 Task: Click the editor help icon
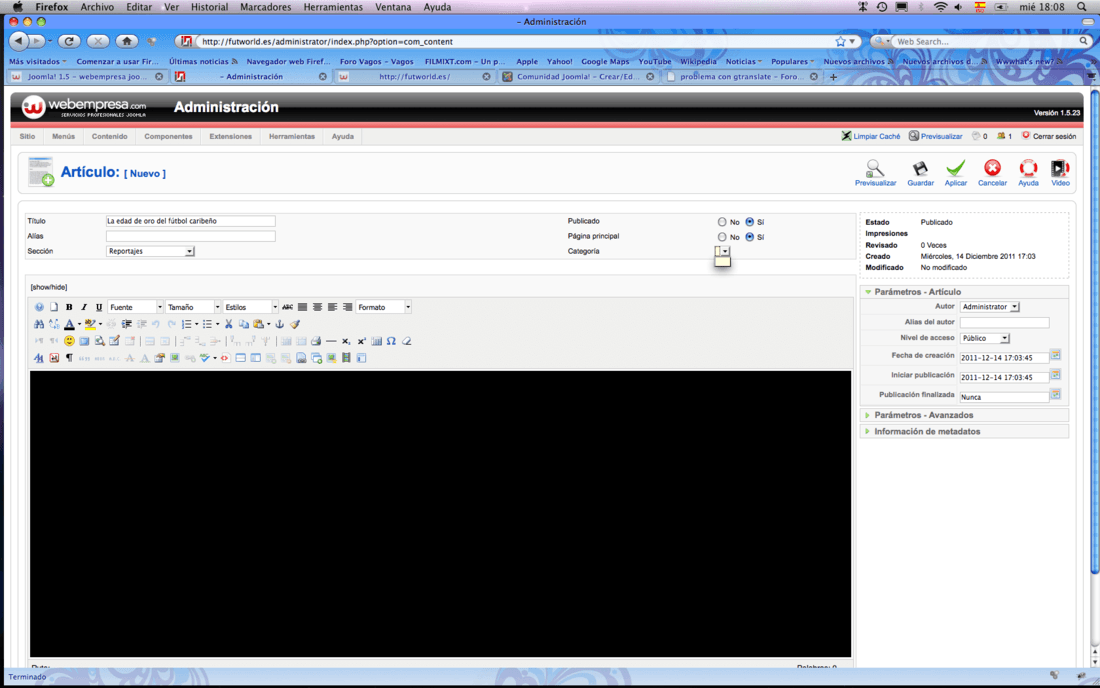tap(39, 307)
